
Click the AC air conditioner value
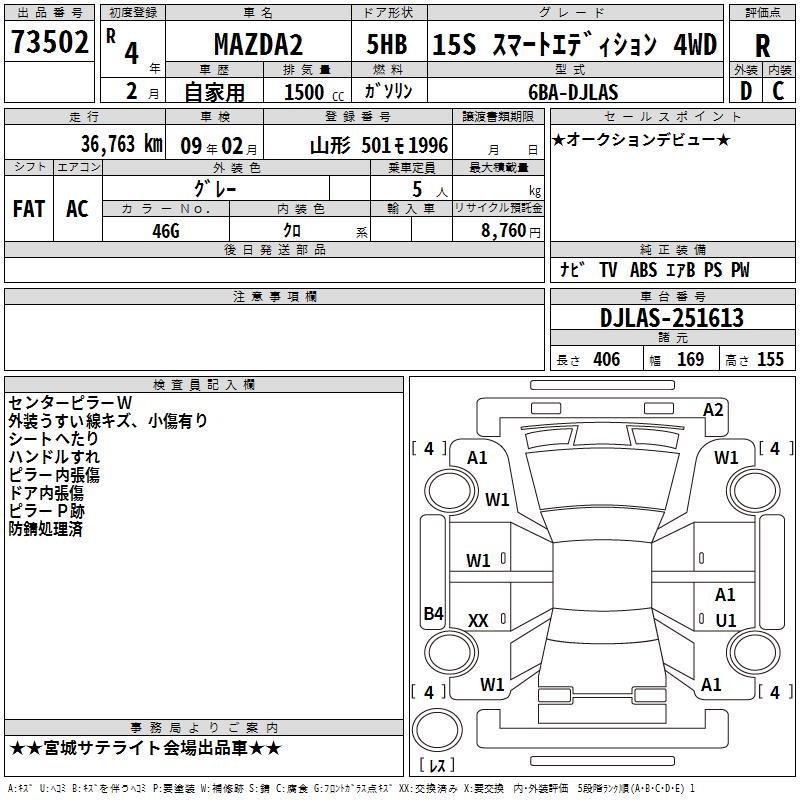click(77, 209)
